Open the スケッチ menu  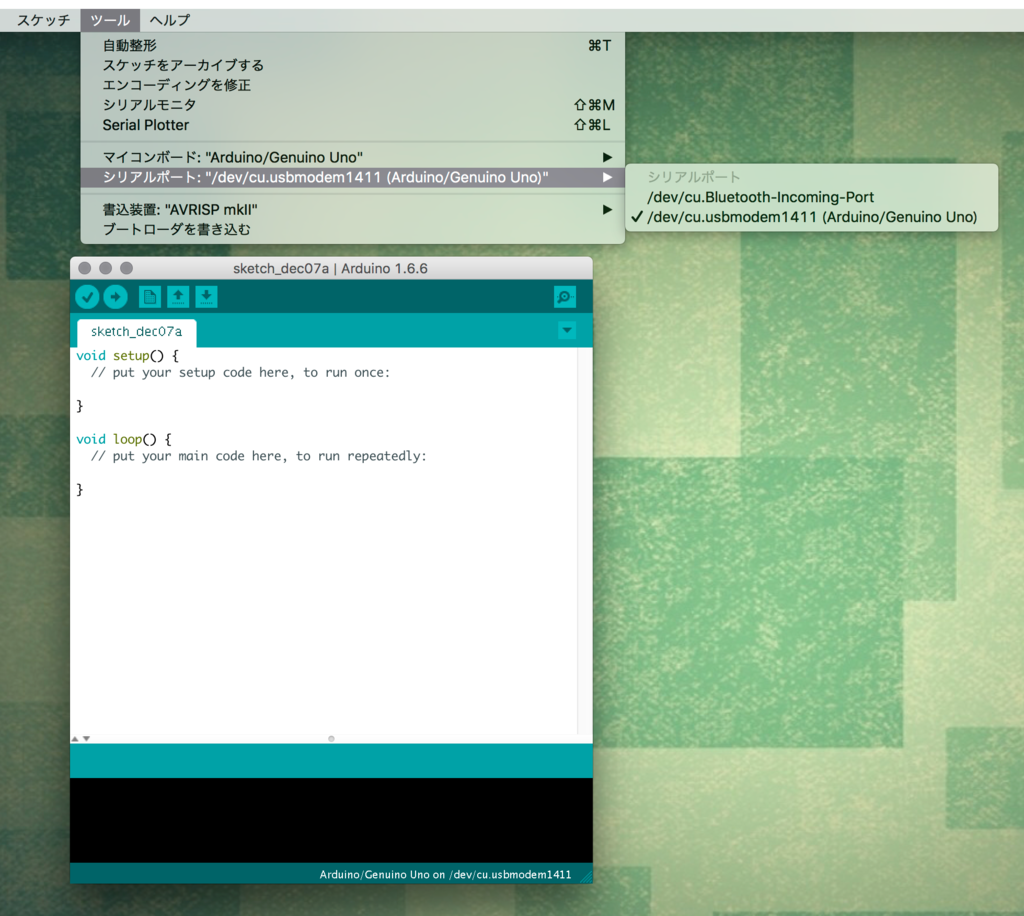pyautogui.click(x=43, y=20)
